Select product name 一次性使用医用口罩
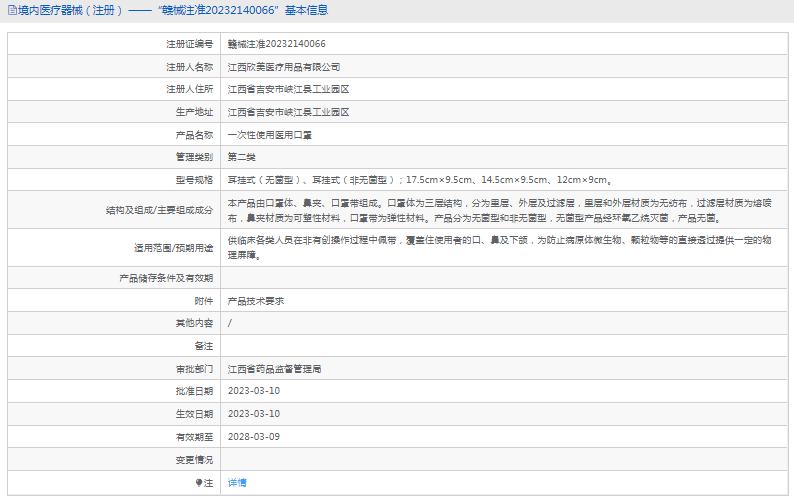Screen dimensions: 794x501 tap(269, 135)
